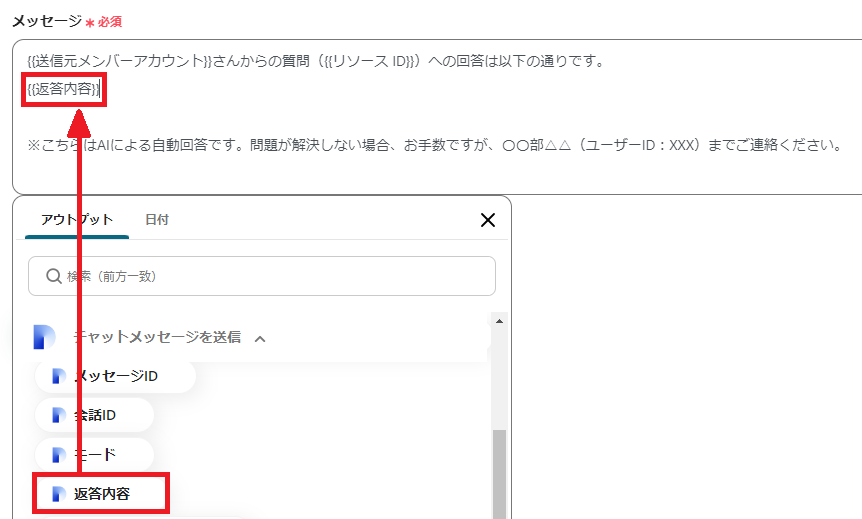
Task: Click the 検索（前方一致）search field
Action: (262, 276)
